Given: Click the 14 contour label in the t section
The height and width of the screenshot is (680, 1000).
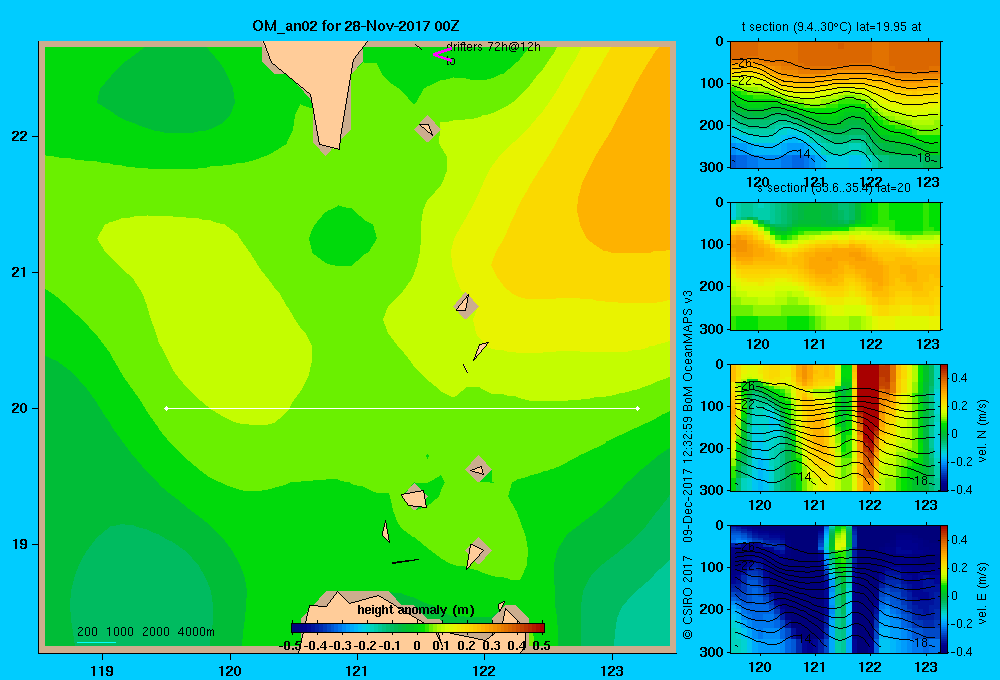Looking at the screenshot, I should (804, 154).
